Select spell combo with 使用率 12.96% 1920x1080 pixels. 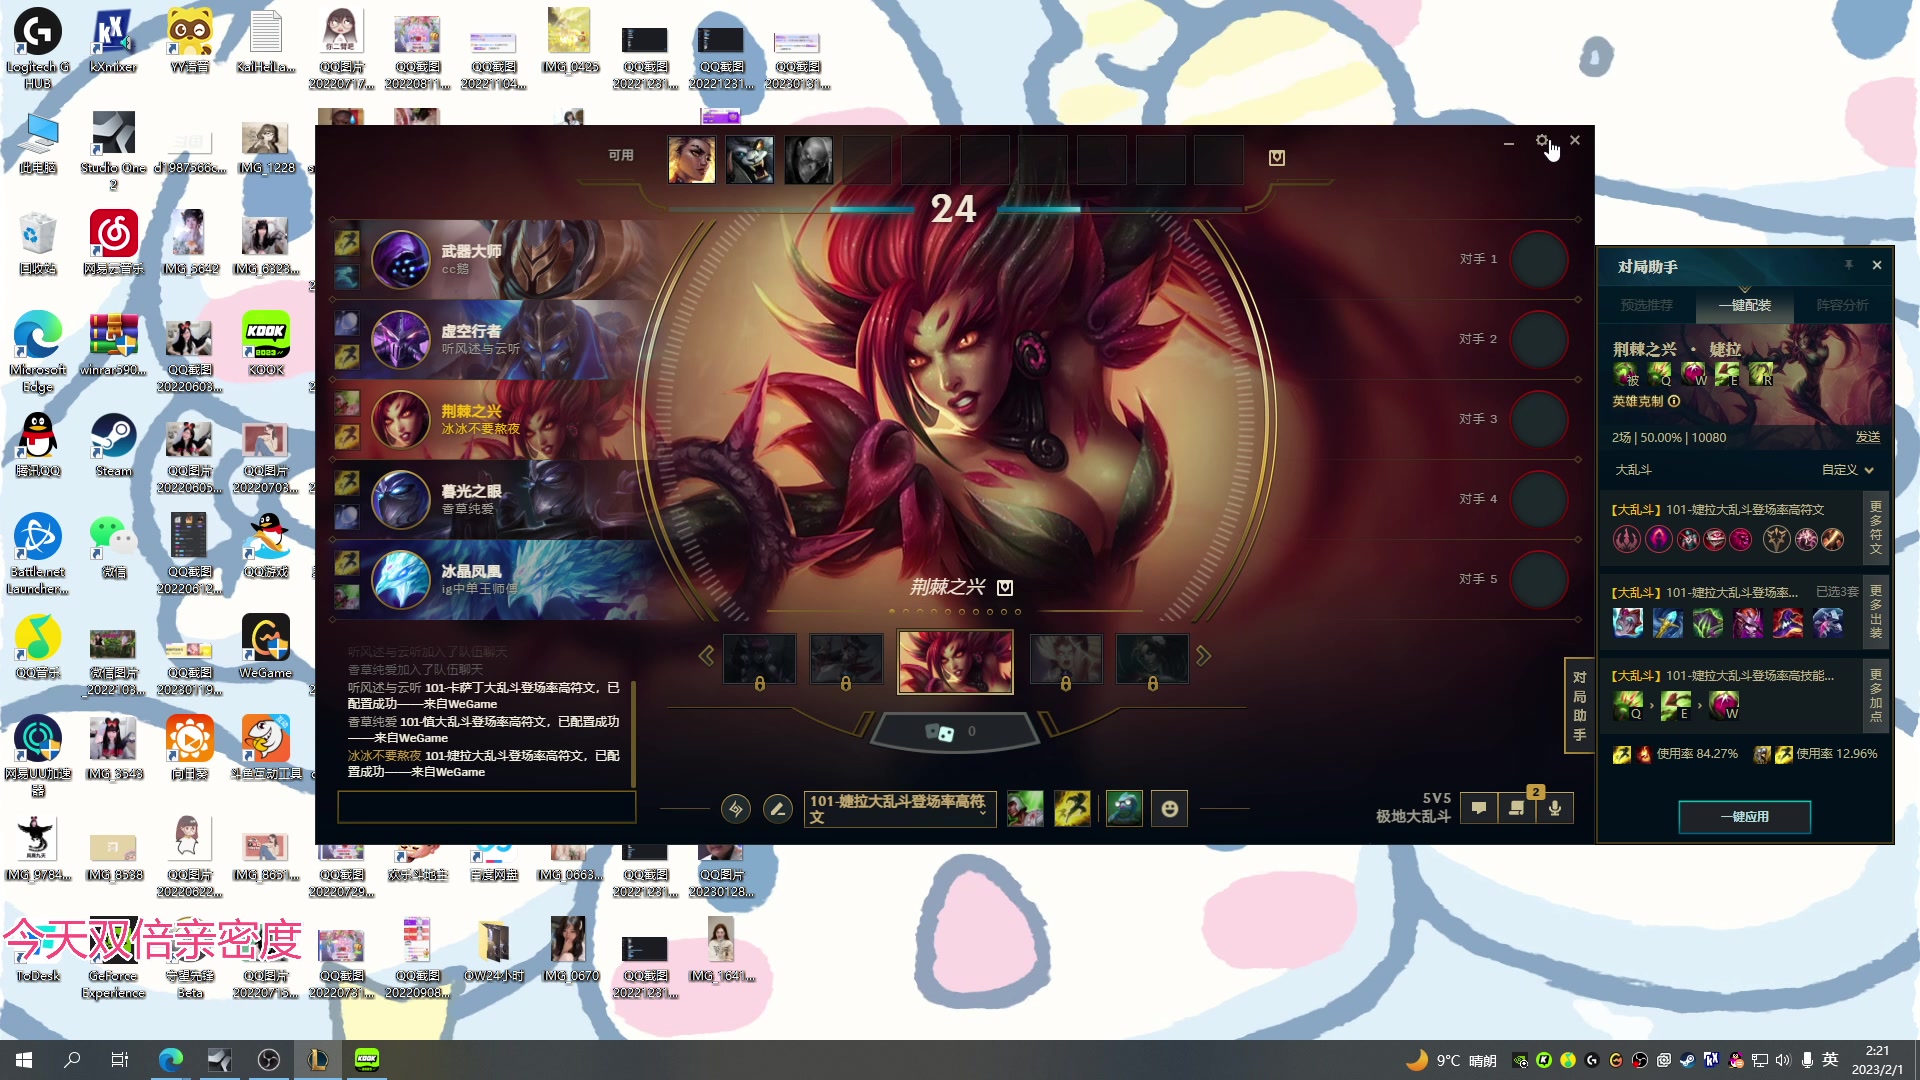(x=1815, y=754)
